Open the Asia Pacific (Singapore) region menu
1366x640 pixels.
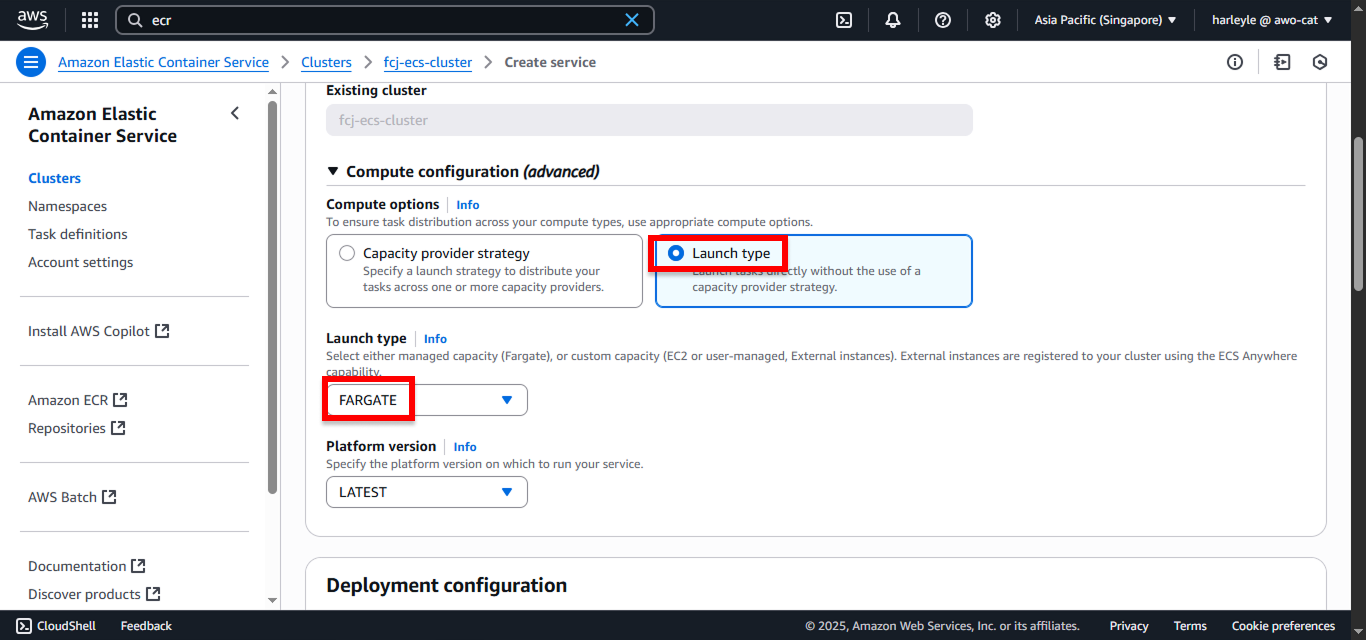tap(1105, 20)
